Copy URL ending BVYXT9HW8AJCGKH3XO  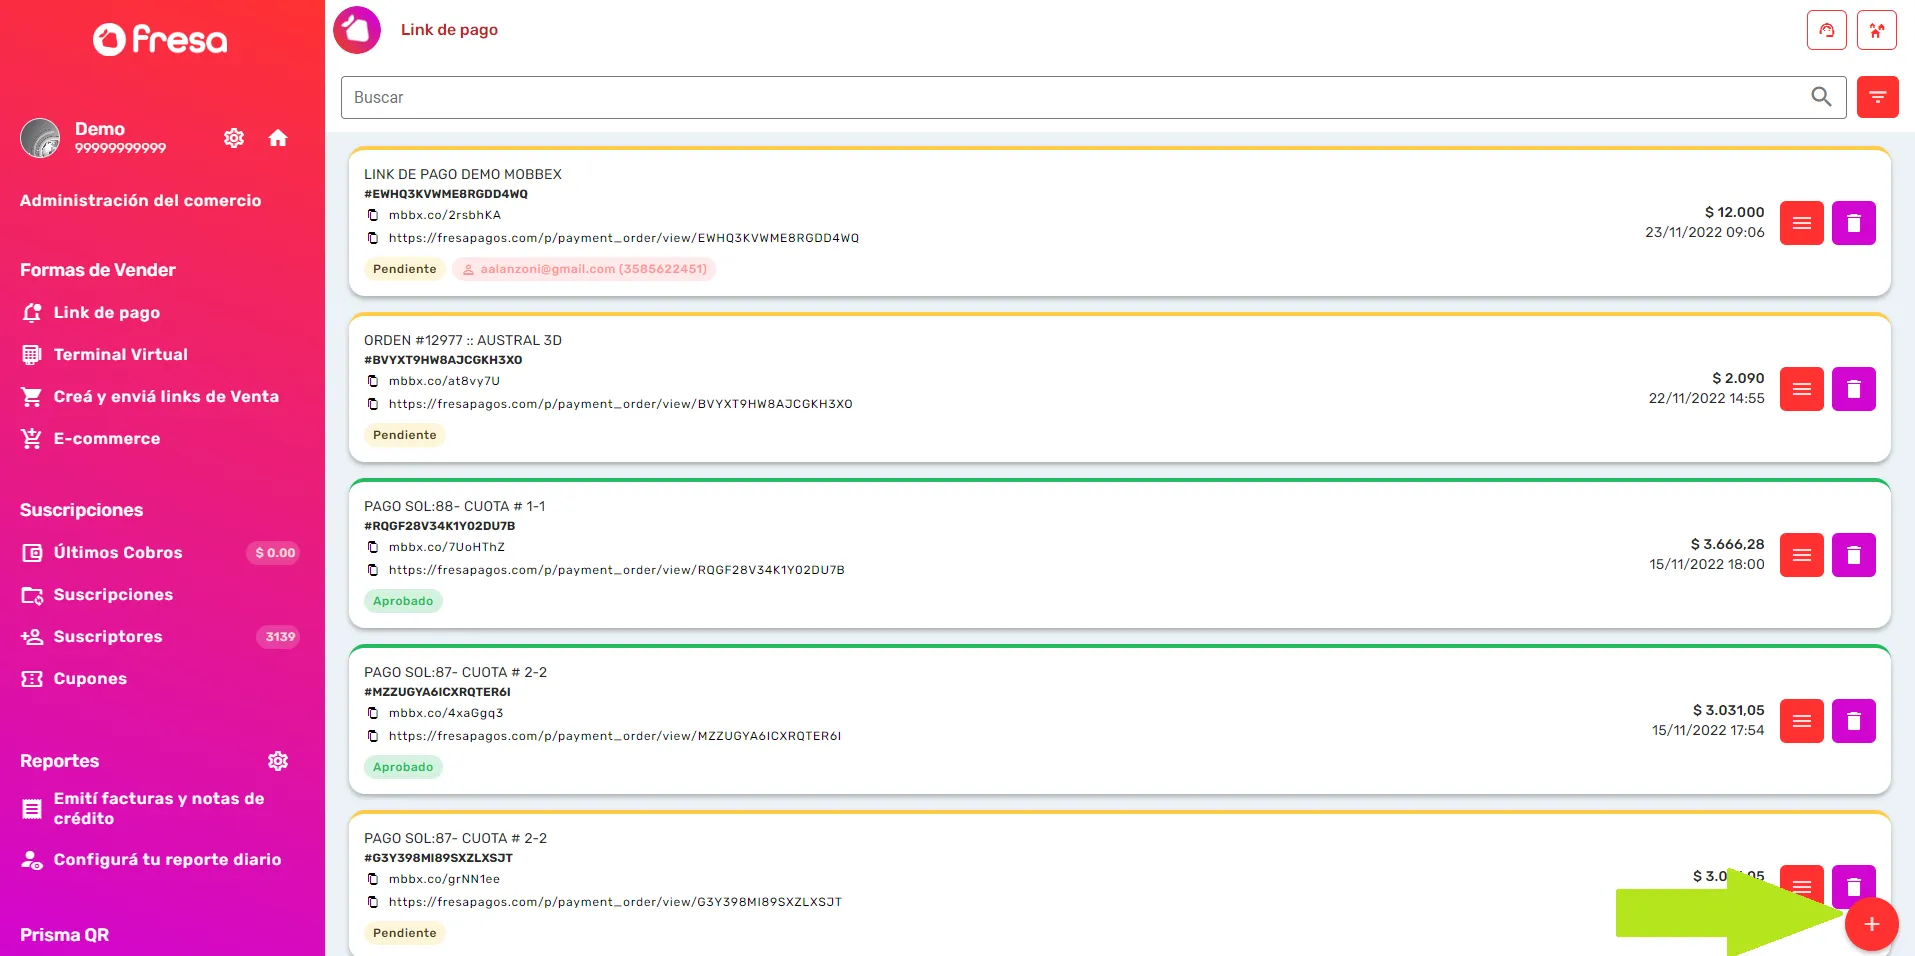373,404
